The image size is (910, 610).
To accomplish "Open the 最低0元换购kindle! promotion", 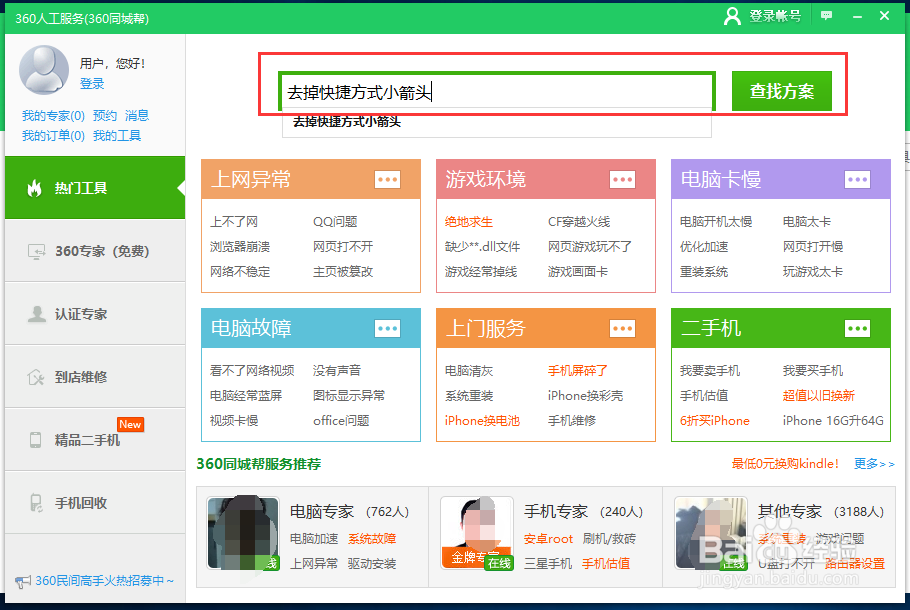I will click(785, 464).
